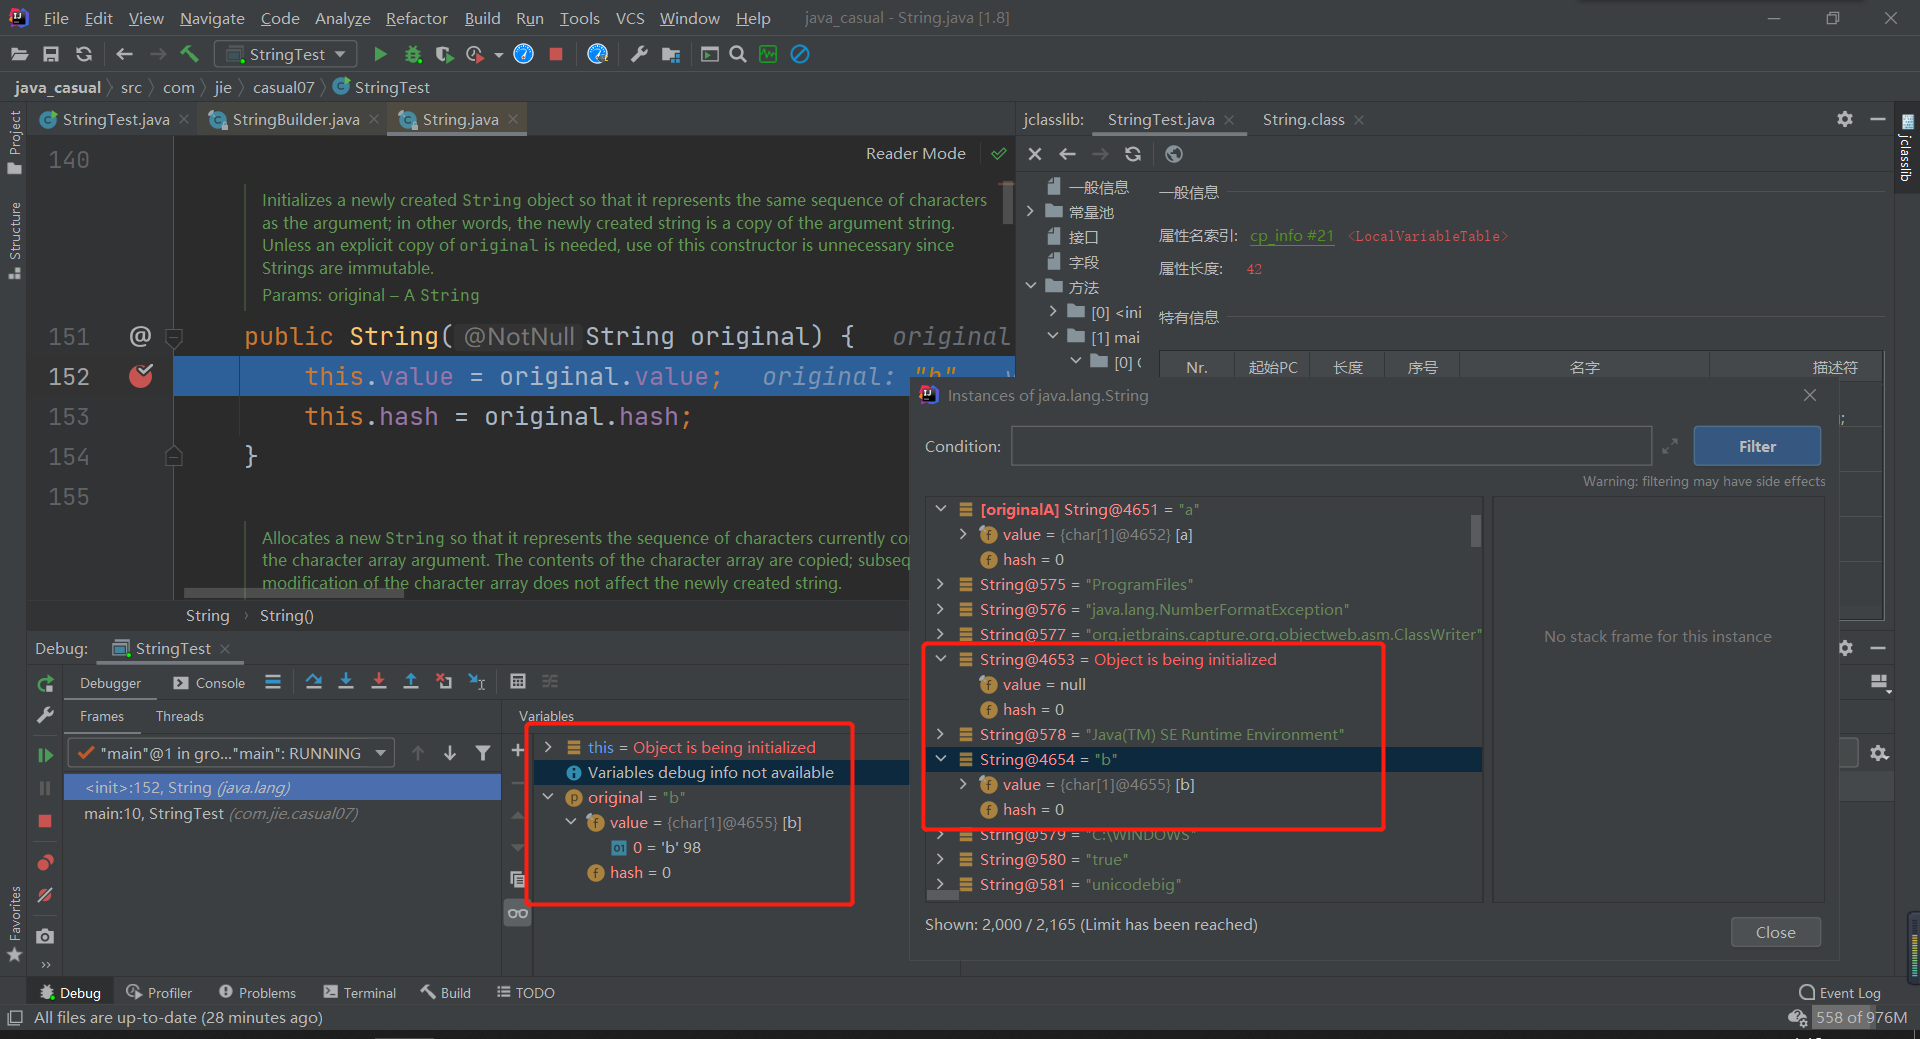Click the Build Project hammer icon
This screenshot has width=1920, height=1039.
pos(190,54)
